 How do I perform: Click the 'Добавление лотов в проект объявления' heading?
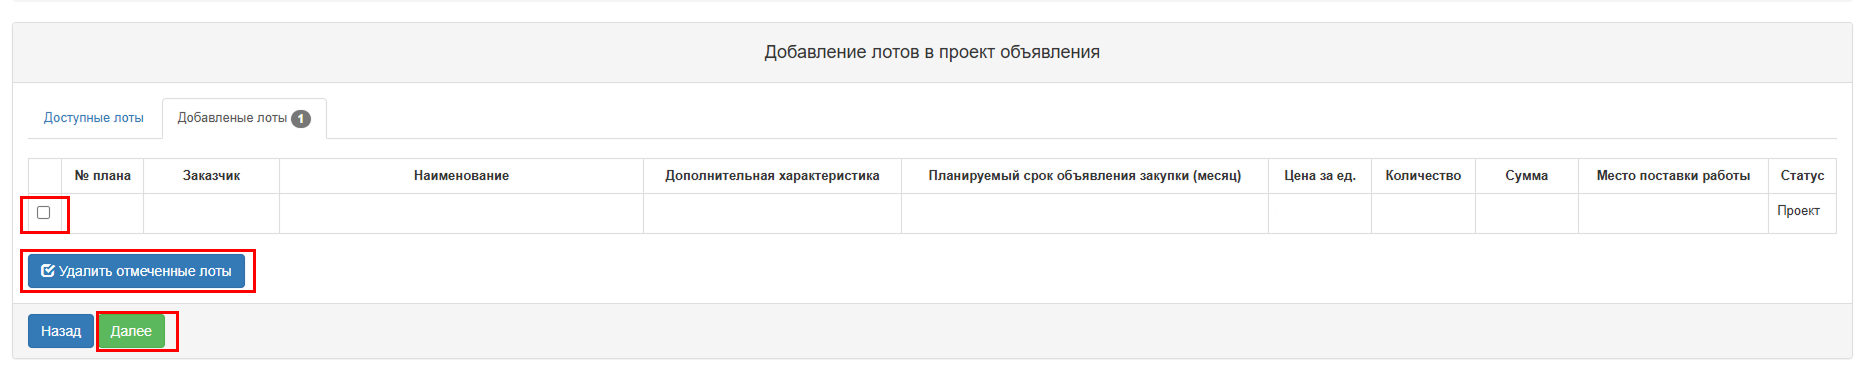click(932, 52)
